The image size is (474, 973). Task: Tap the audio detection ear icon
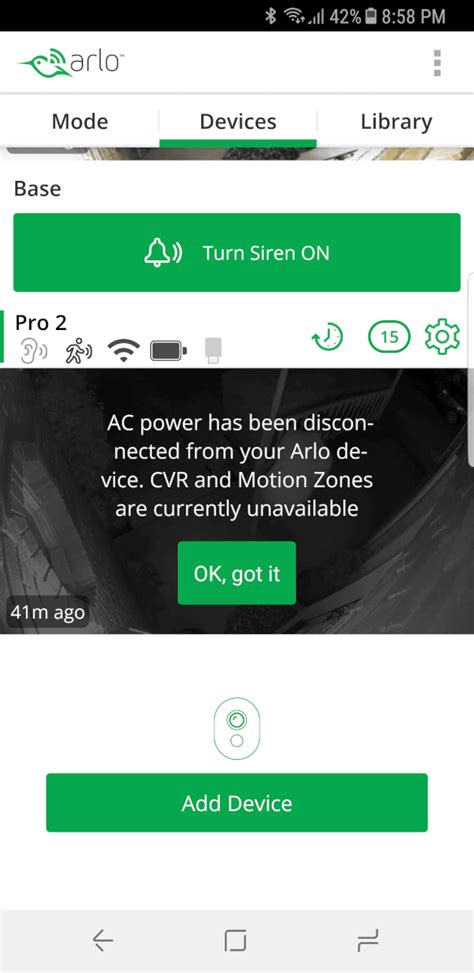point(33,351)
